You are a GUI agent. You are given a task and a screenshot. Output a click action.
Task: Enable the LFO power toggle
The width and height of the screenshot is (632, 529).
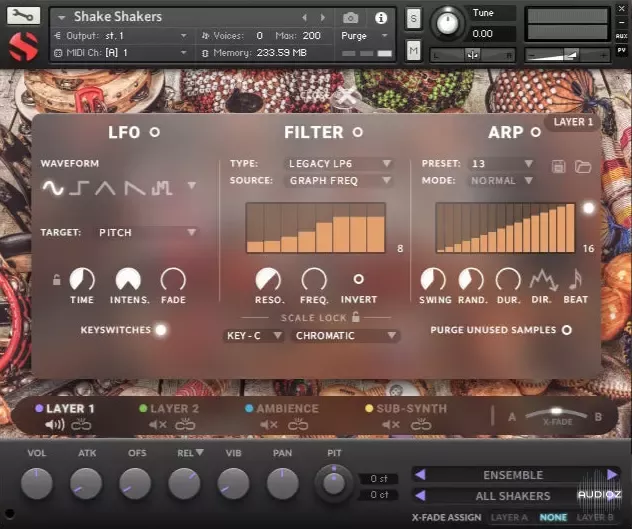click(155, 132)
